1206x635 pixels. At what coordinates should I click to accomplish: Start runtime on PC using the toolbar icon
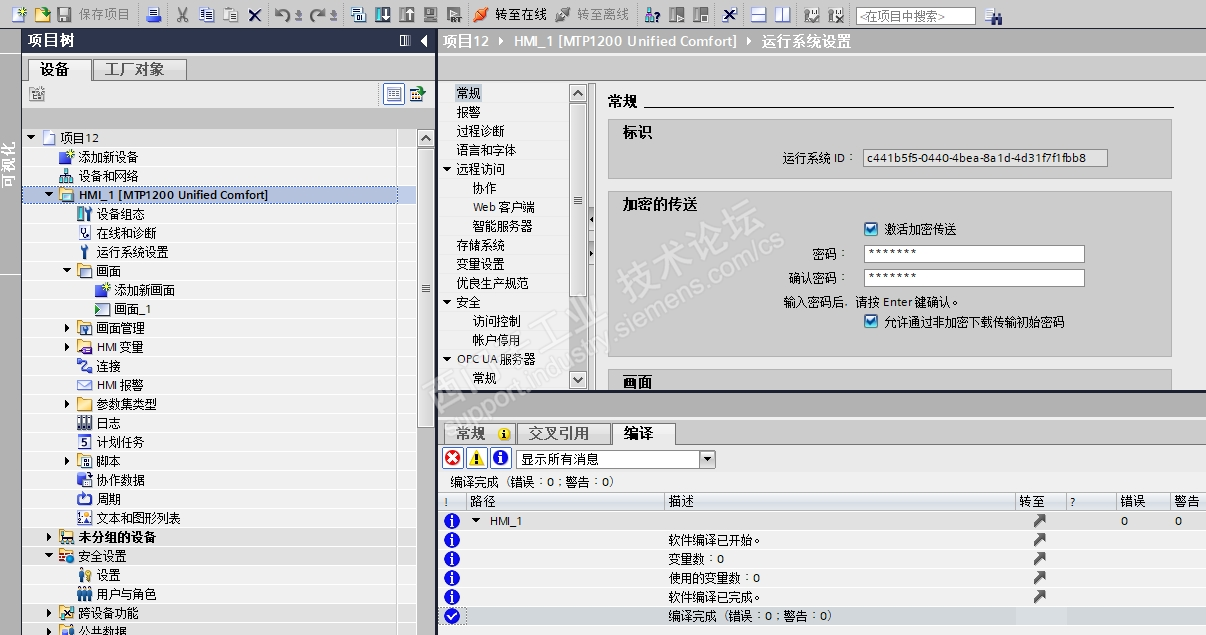tap(453, 15)
